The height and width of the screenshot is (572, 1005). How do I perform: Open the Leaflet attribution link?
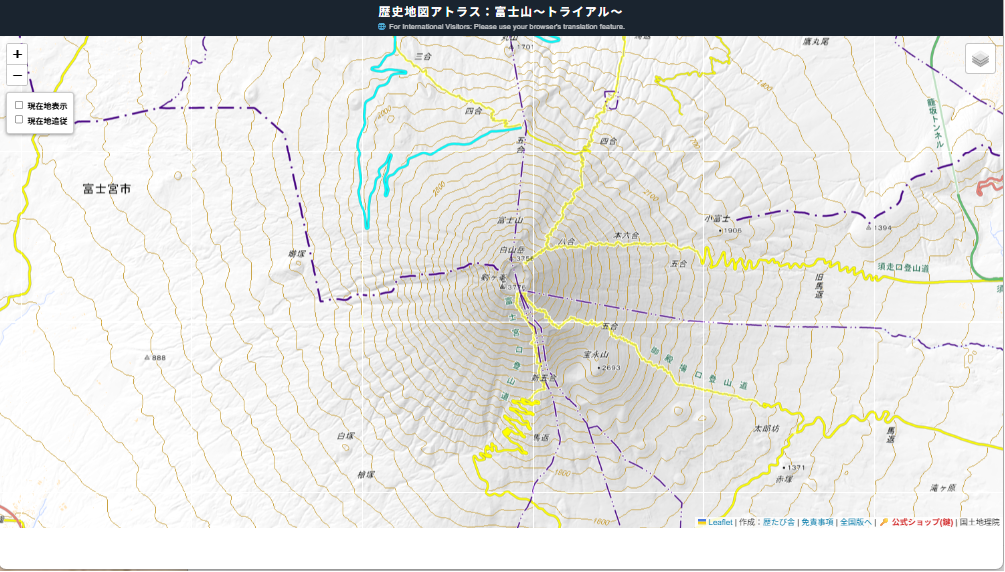[720, 522]
